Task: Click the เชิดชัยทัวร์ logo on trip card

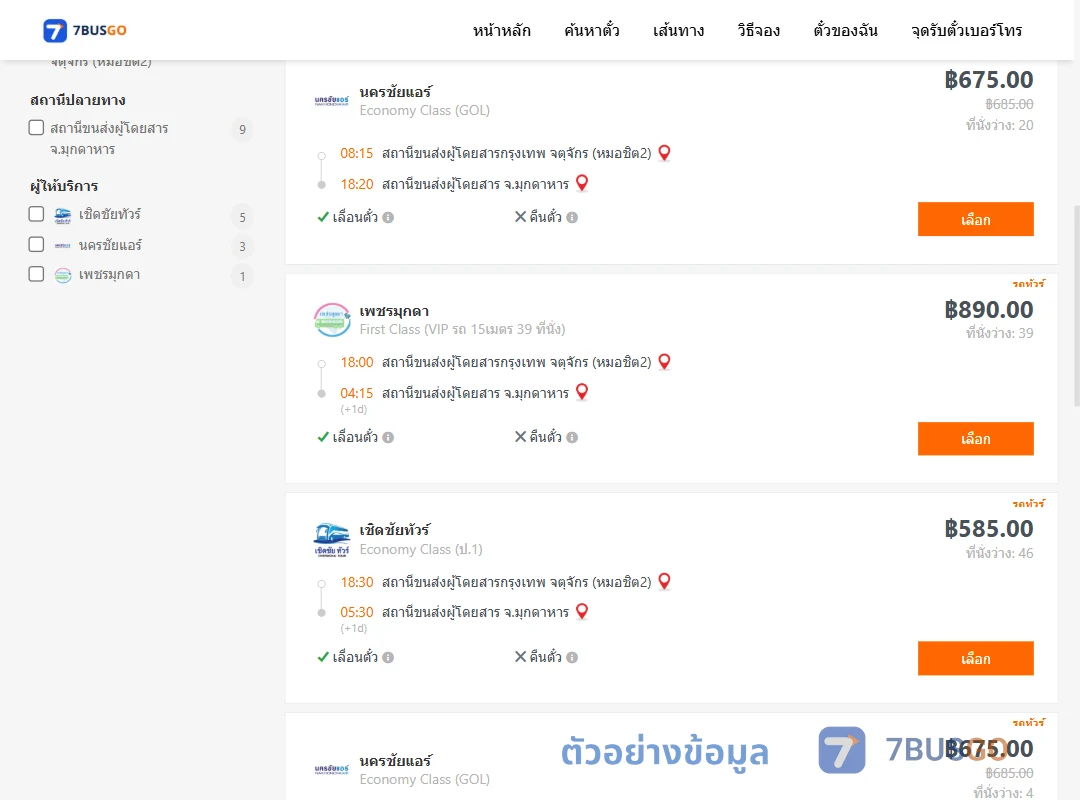Action: click(x=332, y=540)
